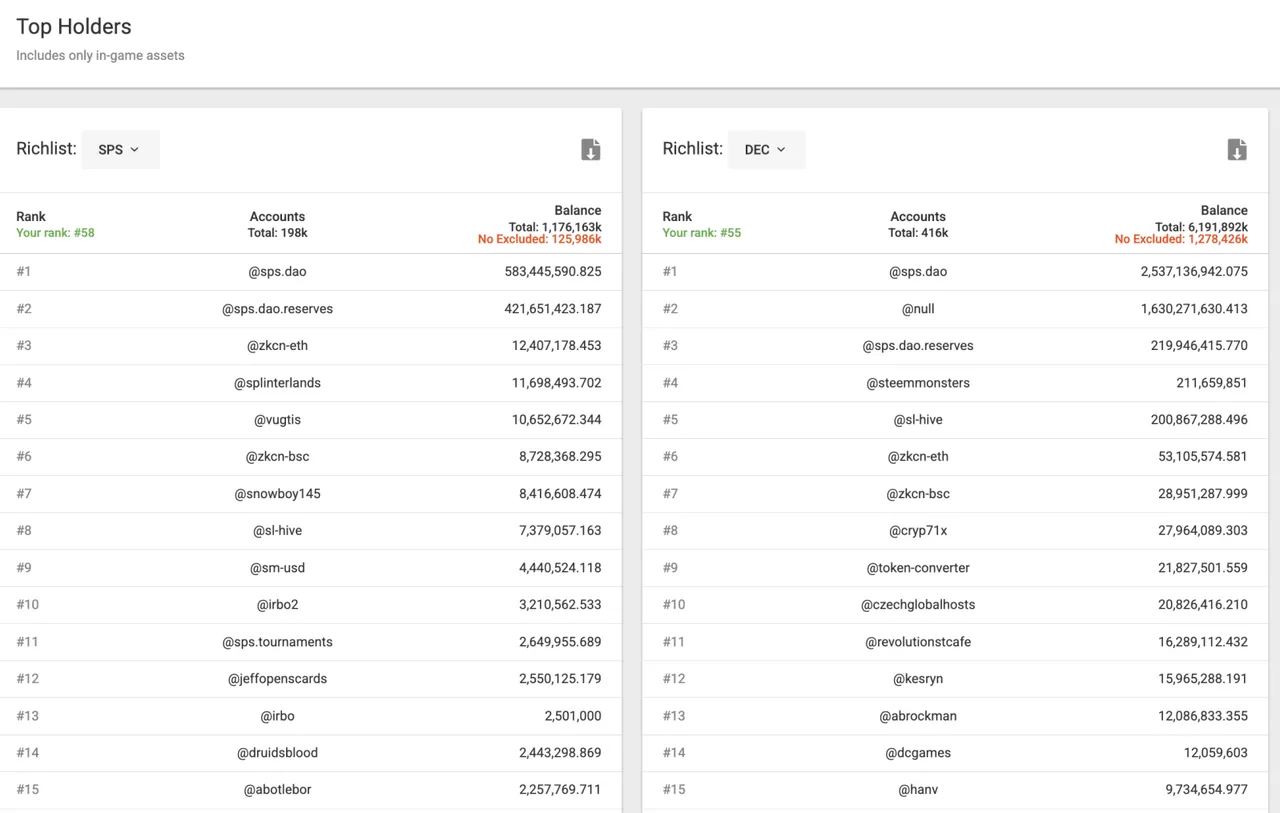Click the SPS Balance column header
This screenshot has width=1280, height=813.
[x=578, y=210]
